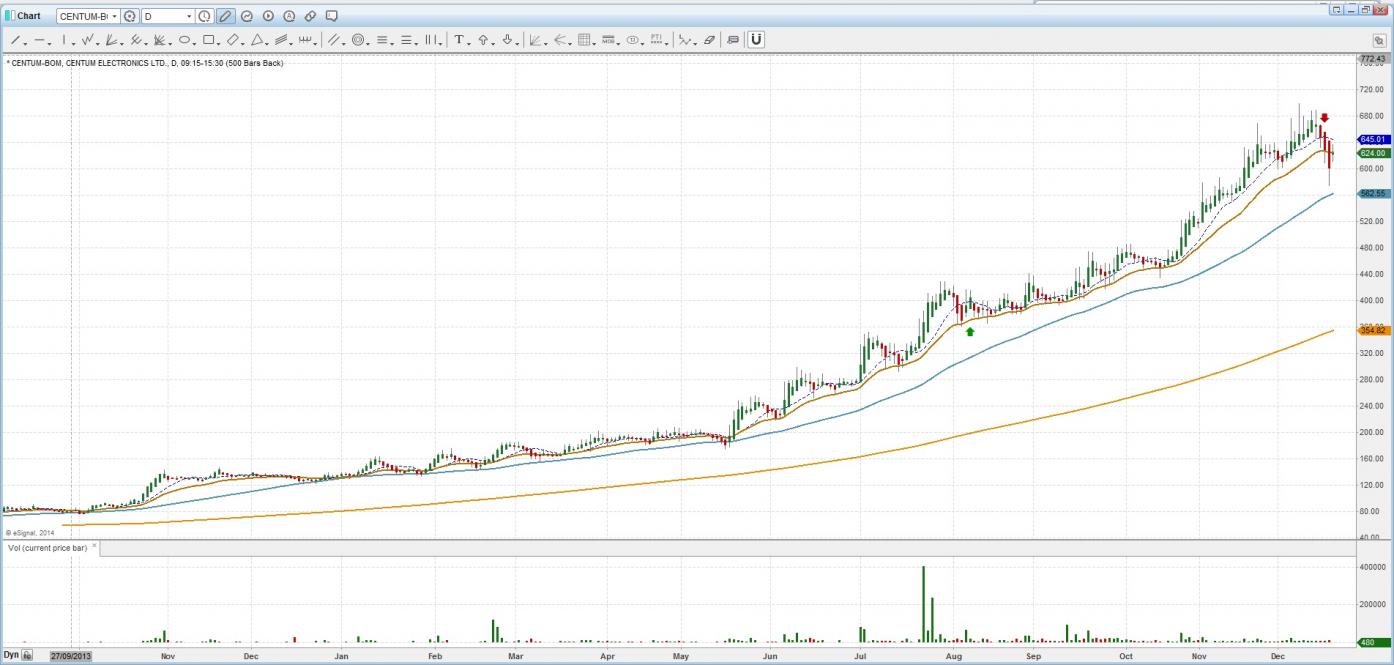Screen dimensions: 1394x665
Task: Select the PTI indicator tool
Action: pos(656,40)
